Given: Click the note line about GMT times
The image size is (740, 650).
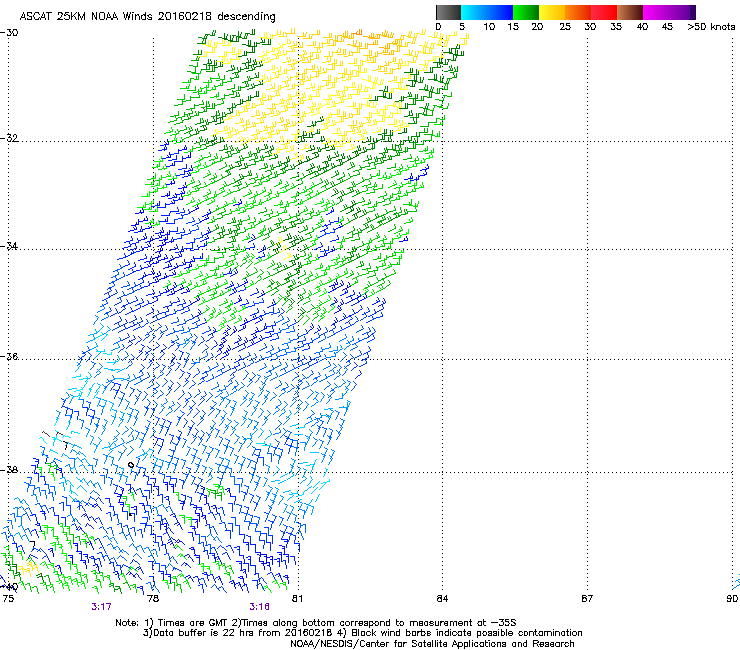Looking at the screenshot, I should pyautogui.click(x=316, y=623).
